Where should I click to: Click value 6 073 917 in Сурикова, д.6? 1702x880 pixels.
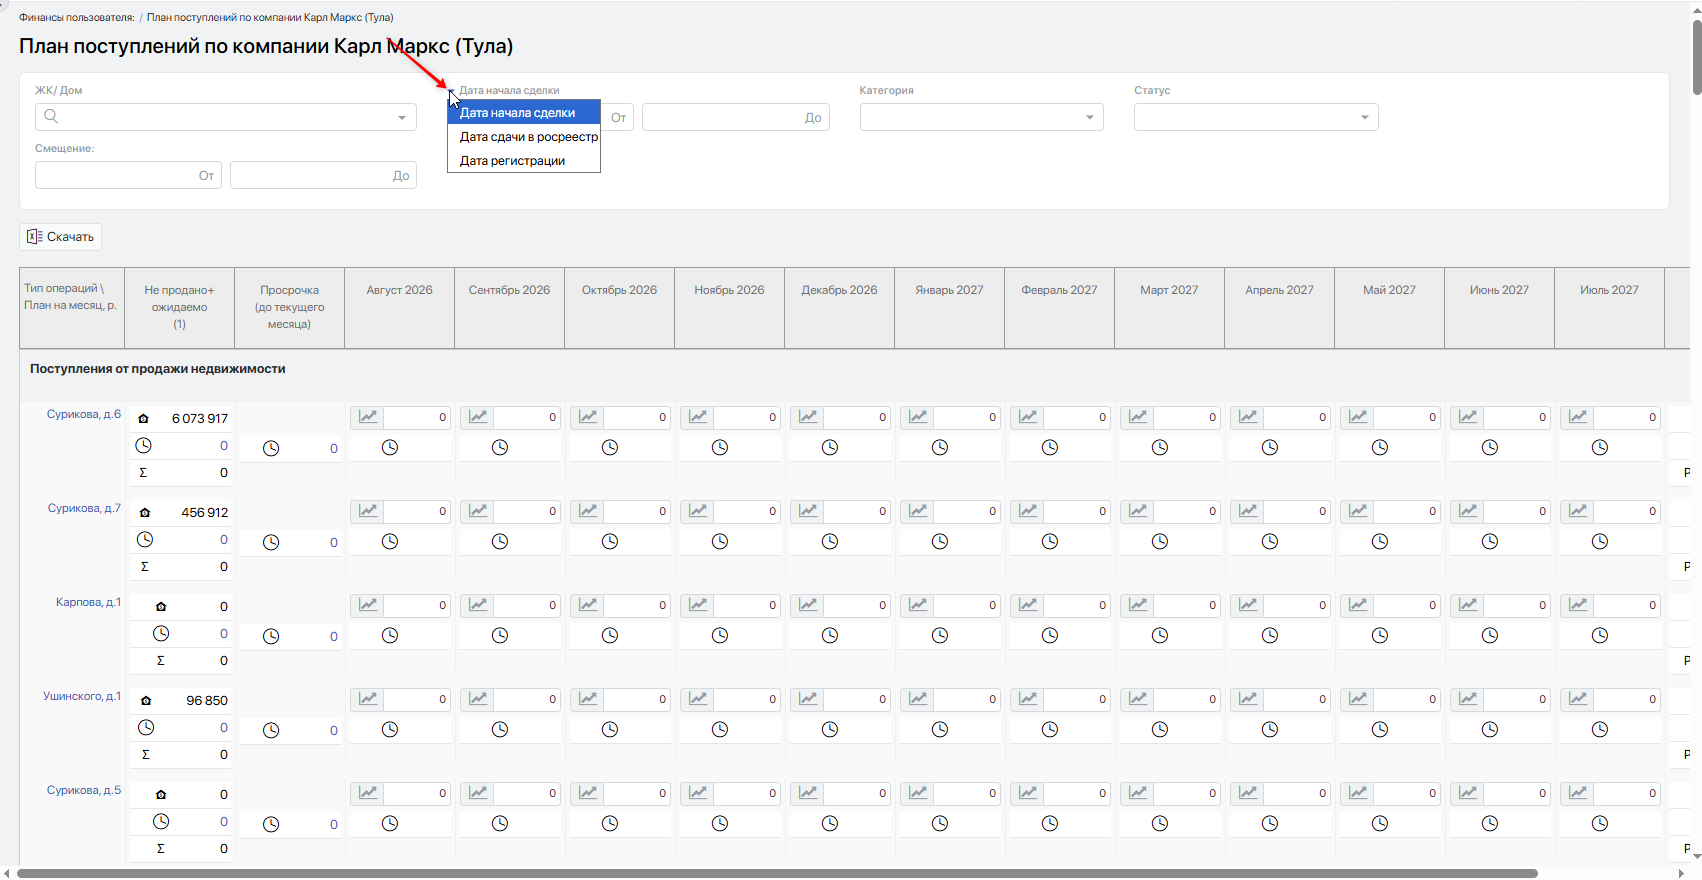coord(199,419)
